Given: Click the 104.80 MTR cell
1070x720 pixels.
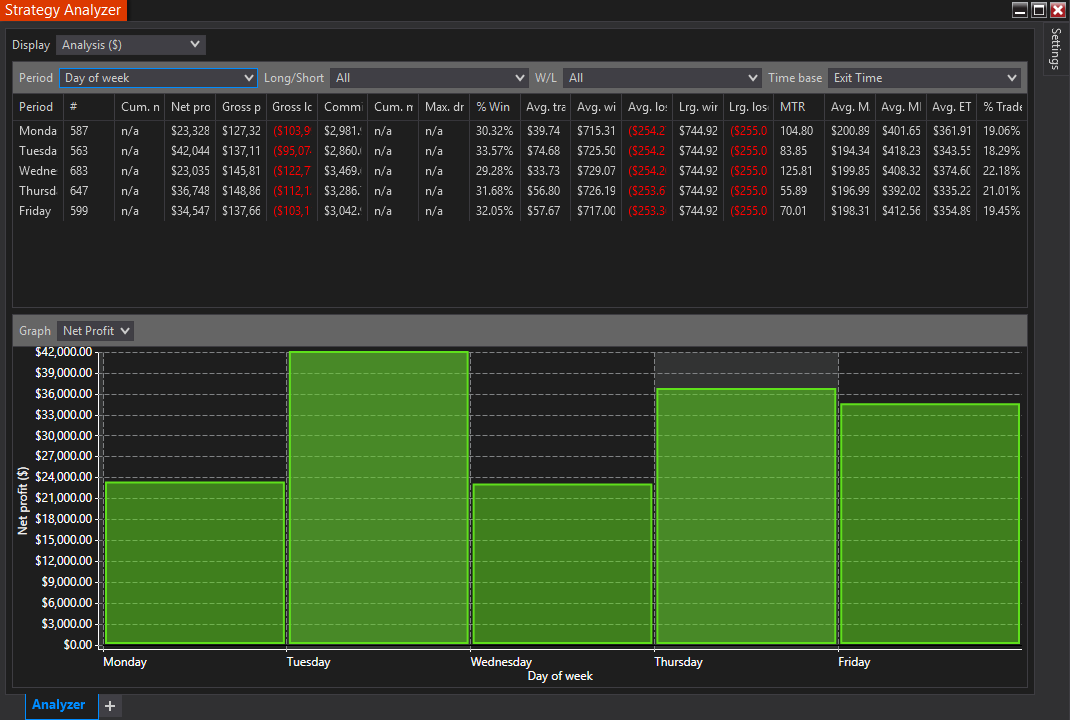Looking at the screenshot, I should point(798,131).
